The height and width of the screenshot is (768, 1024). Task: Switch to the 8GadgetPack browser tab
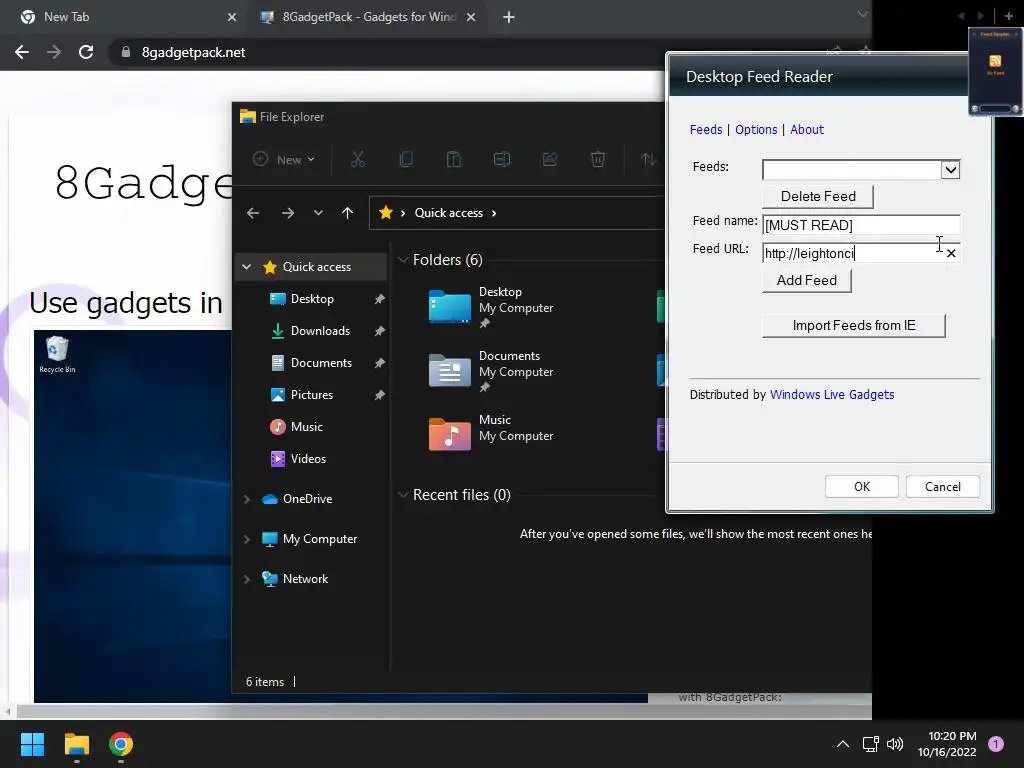(369, 17)
